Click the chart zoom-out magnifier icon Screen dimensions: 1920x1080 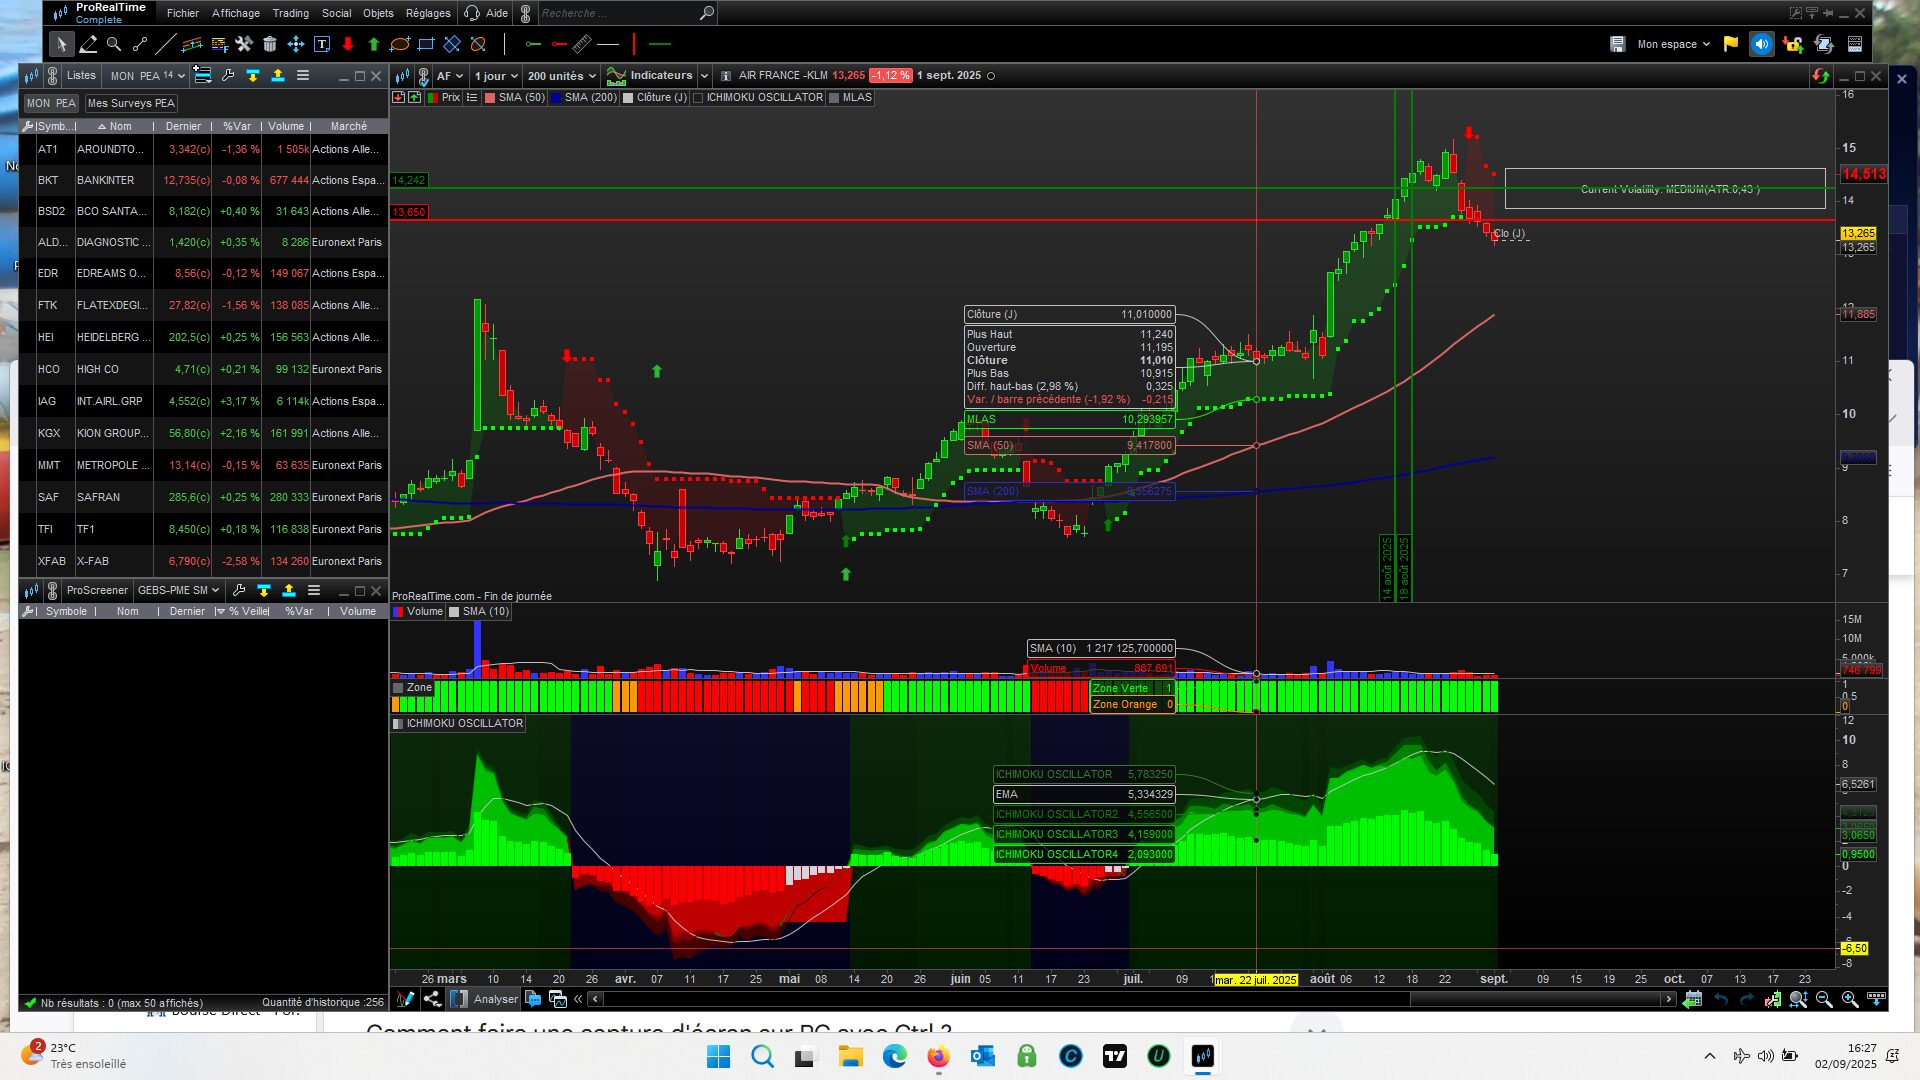(x=1824, y=999)
